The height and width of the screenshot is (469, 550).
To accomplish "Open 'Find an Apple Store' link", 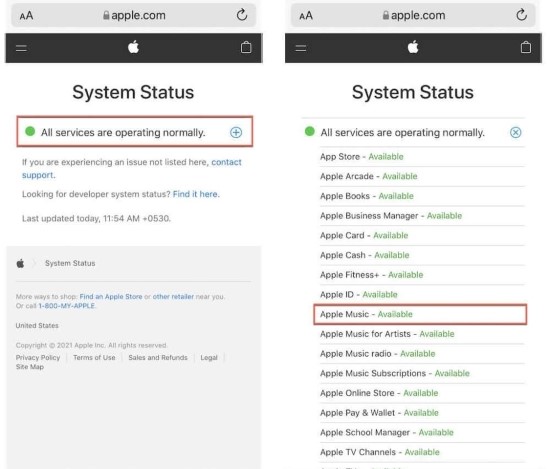I will 111,296.
